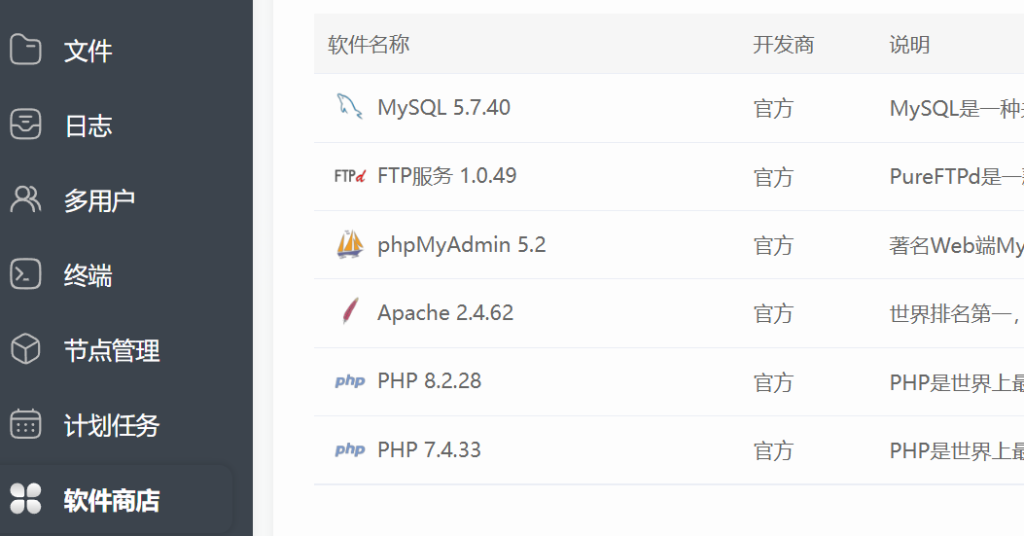Click the 文件 folder icon in the sidebar
This screenshot has height=536, width=1024.
[x=25, y=50]
